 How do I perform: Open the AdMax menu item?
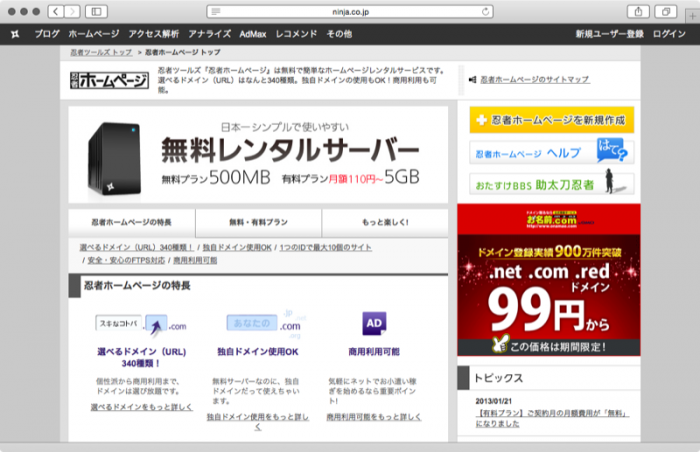point(253,34)
